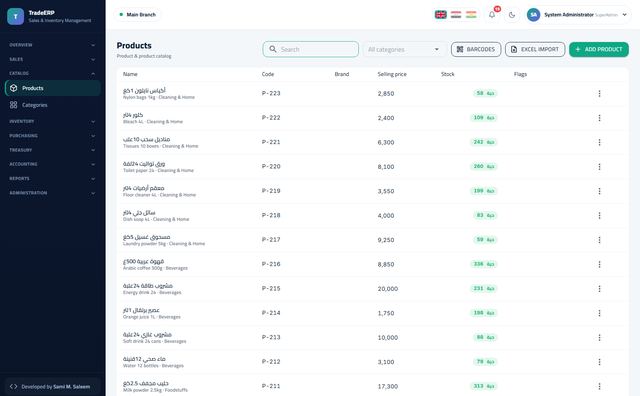The height and width of the screenshot is (396, 640).
Task: Click the TradeERP logo icon
Action: click(x=16, y=16)
